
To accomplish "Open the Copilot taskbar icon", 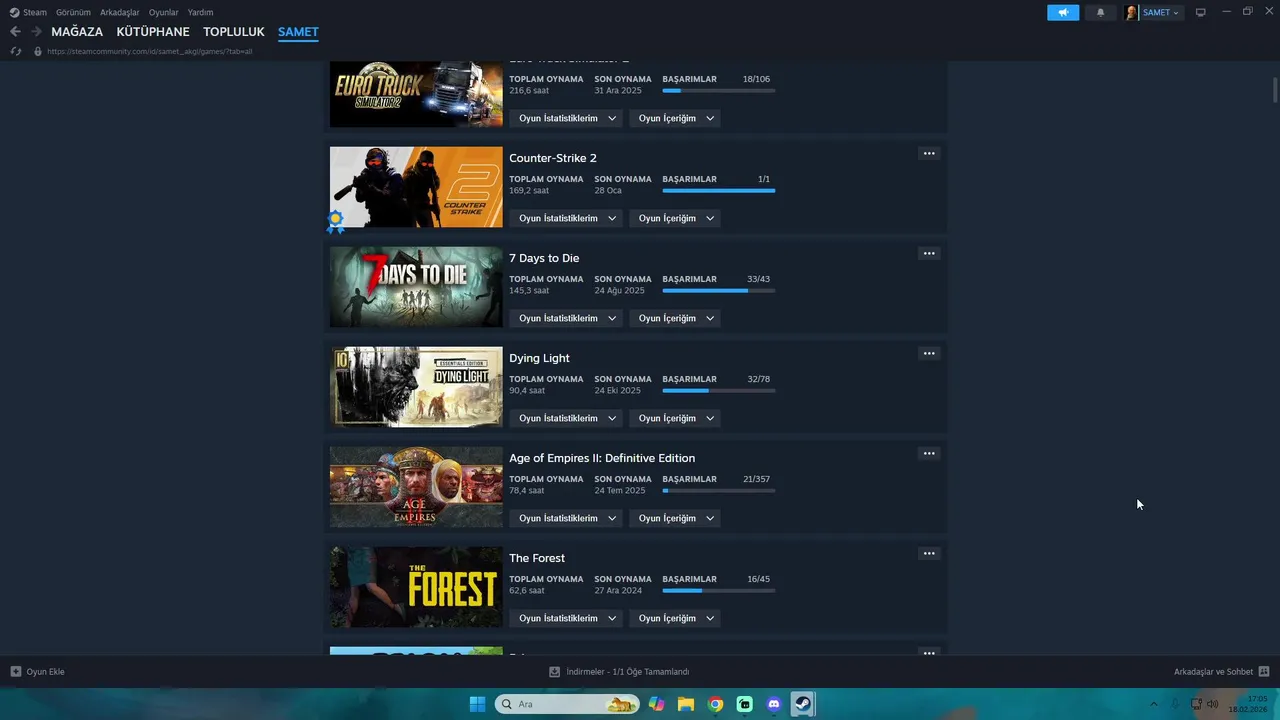I will (656, 704).
